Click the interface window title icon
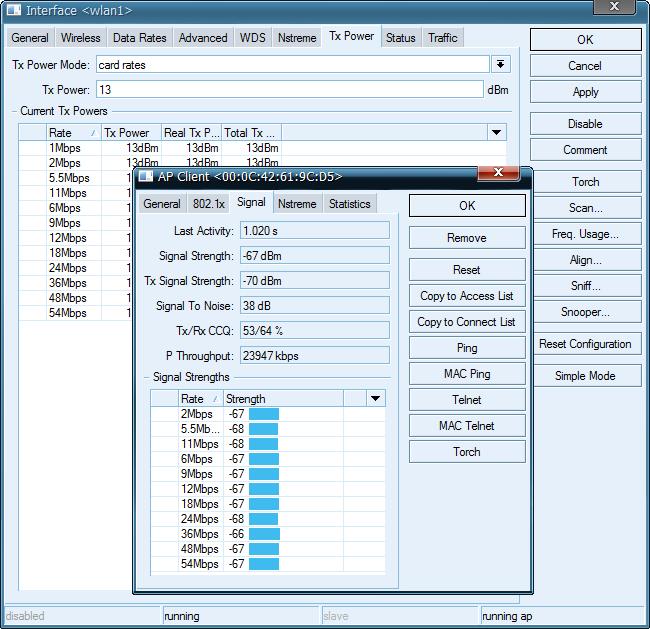The height and width of the screenshot is (629, 650). point(14,10)
